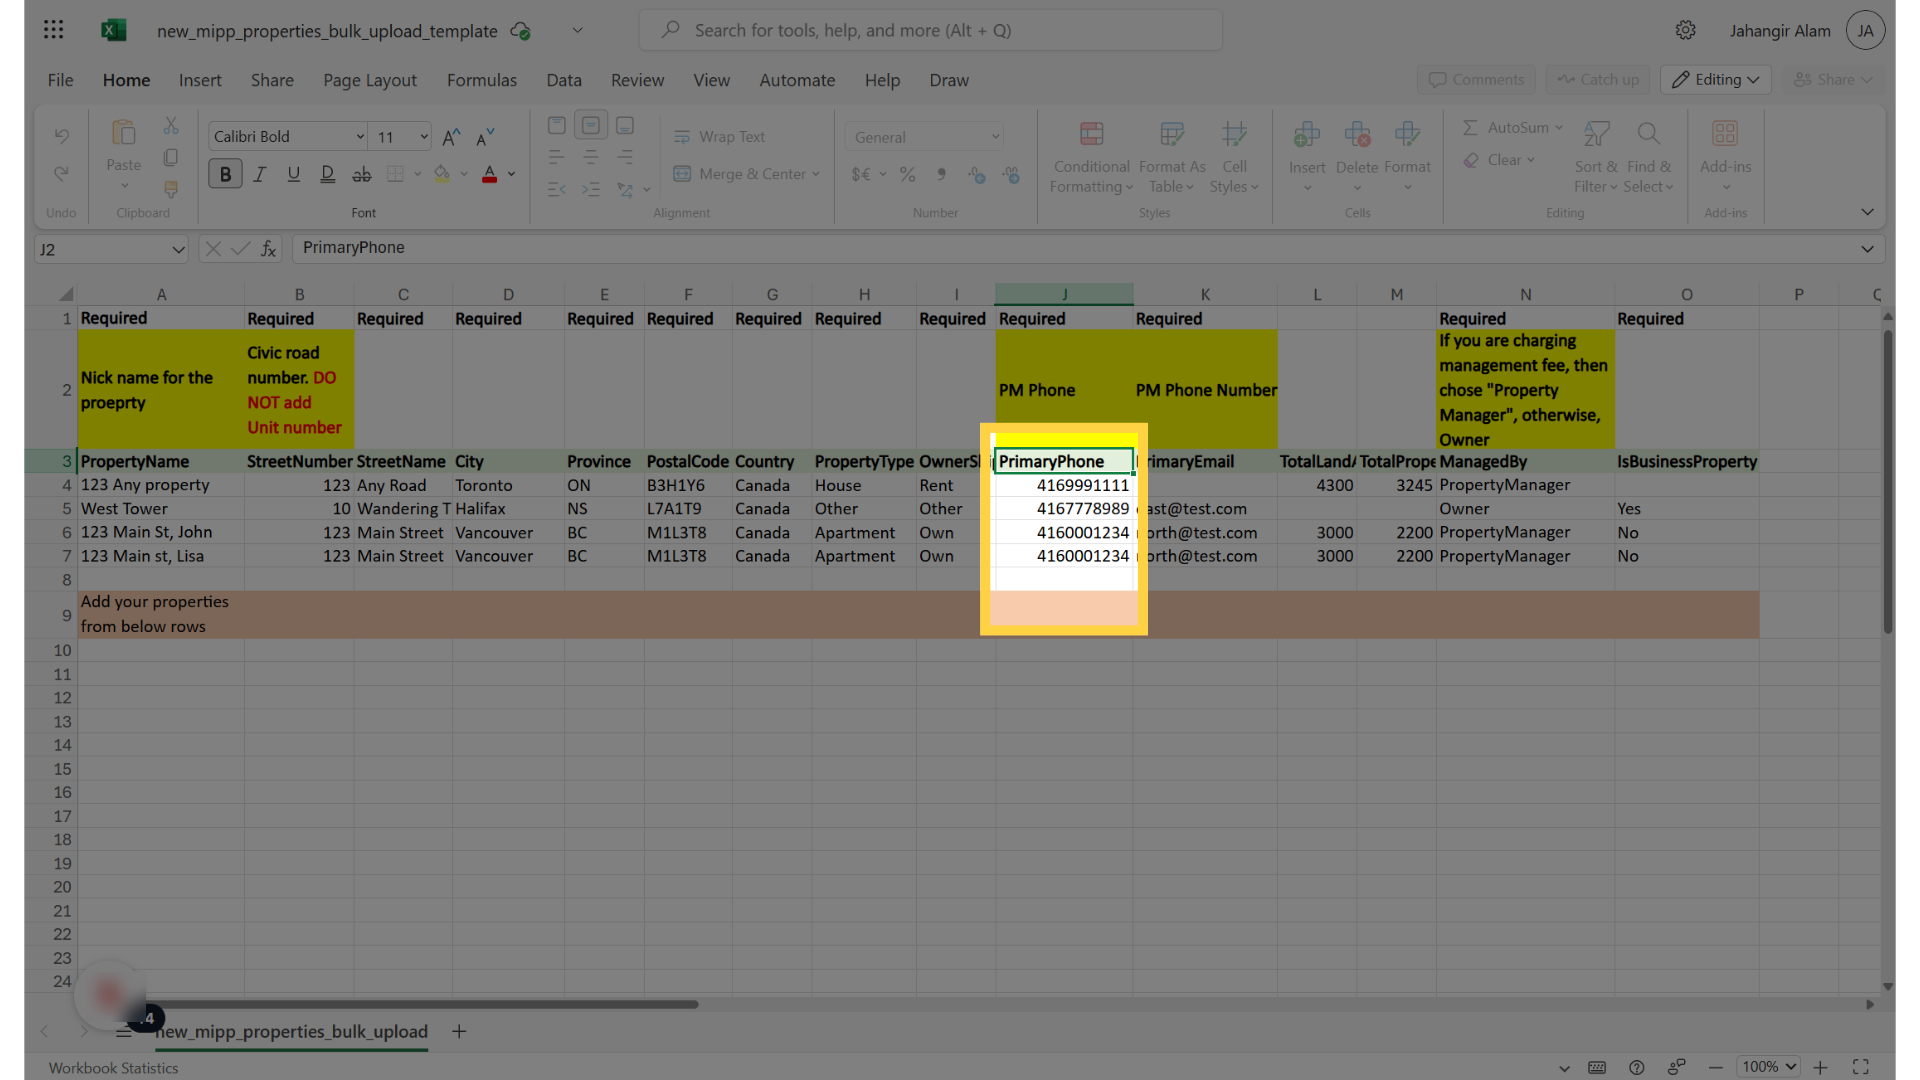
Task: Add a new sheet with plus icon
Action: click(x=459, y=1031)
